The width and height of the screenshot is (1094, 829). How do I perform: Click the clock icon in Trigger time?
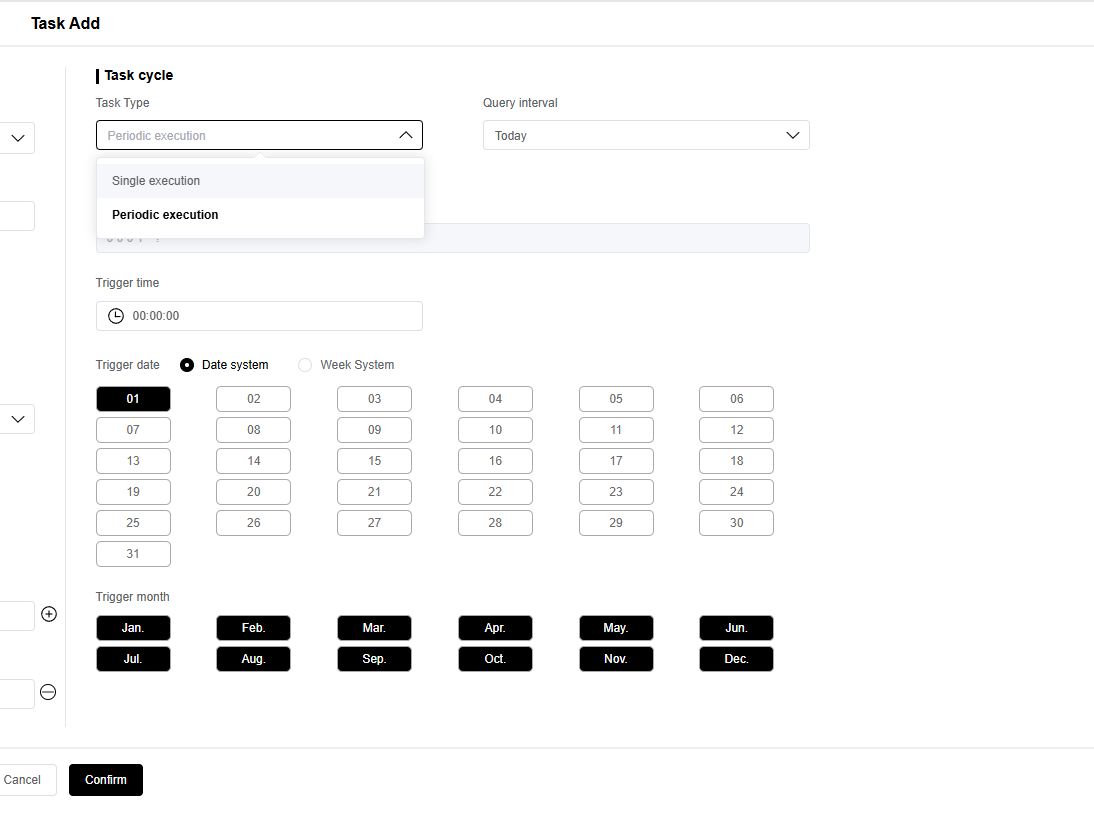116,316
